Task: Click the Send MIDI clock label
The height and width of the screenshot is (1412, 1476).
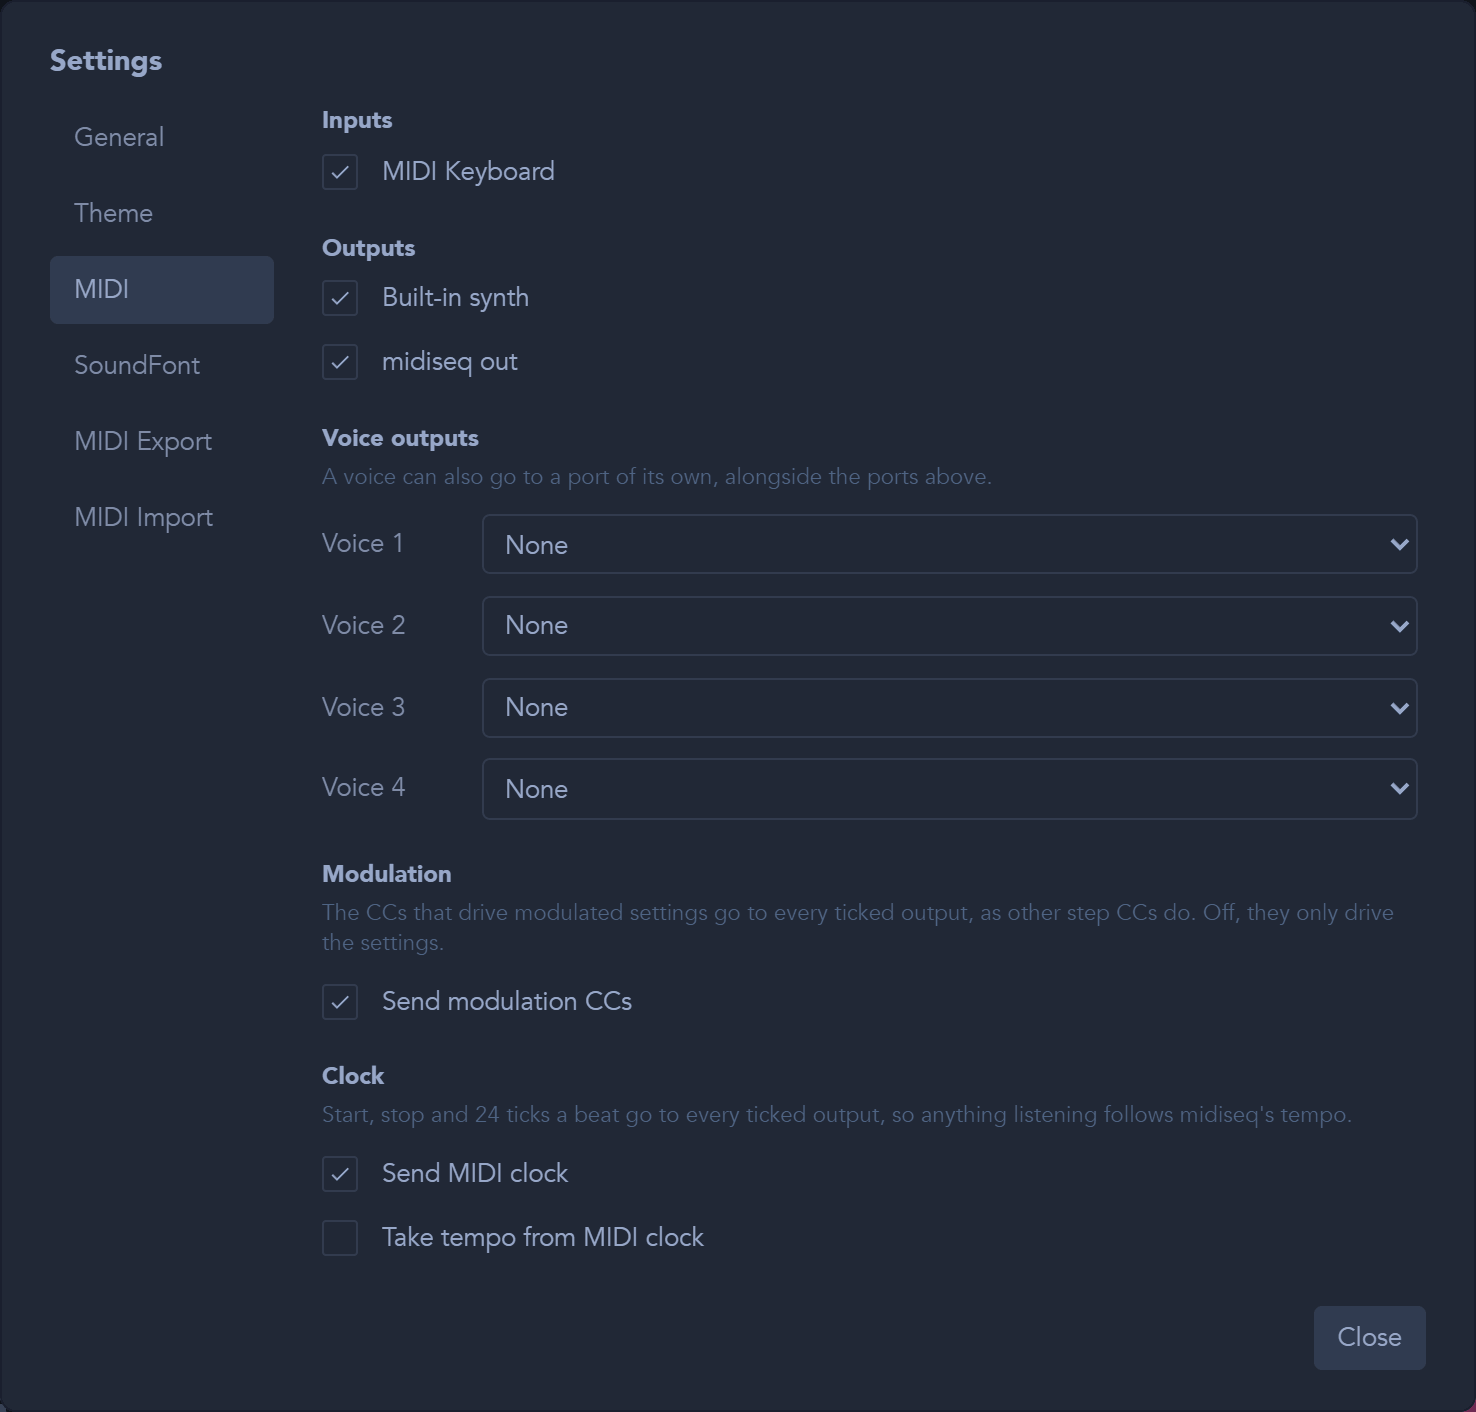Action: (475, 1174)
